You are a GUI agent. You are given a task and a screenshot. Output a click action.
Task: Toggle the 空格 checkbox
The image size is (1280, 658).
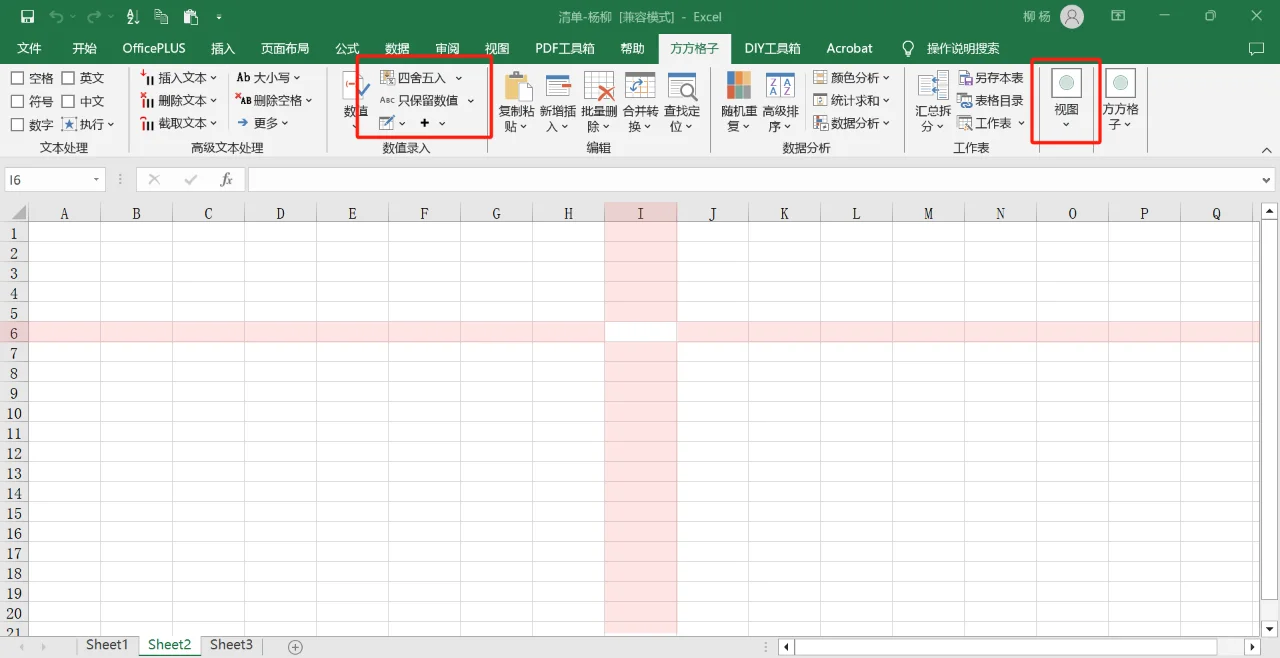[x=17, y=78]
